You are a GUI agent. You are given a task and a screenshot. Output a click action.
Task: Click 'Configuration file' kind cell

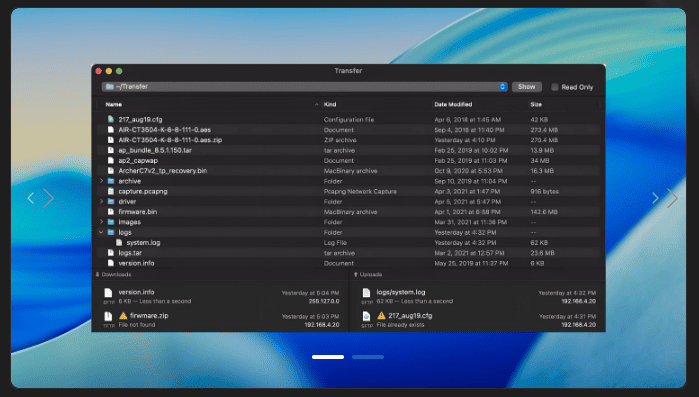[349, 119]
